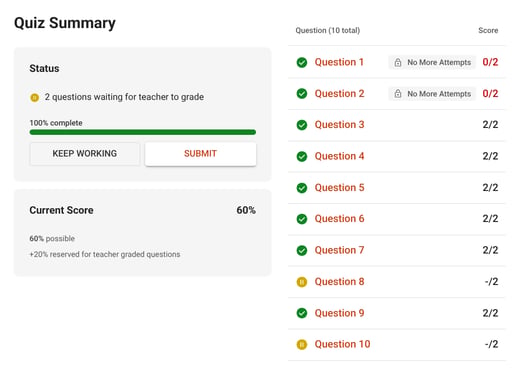Click the yellow status icon in Status card
The height and width of the screenshot is (380, 523).
(x=34, y=97)
